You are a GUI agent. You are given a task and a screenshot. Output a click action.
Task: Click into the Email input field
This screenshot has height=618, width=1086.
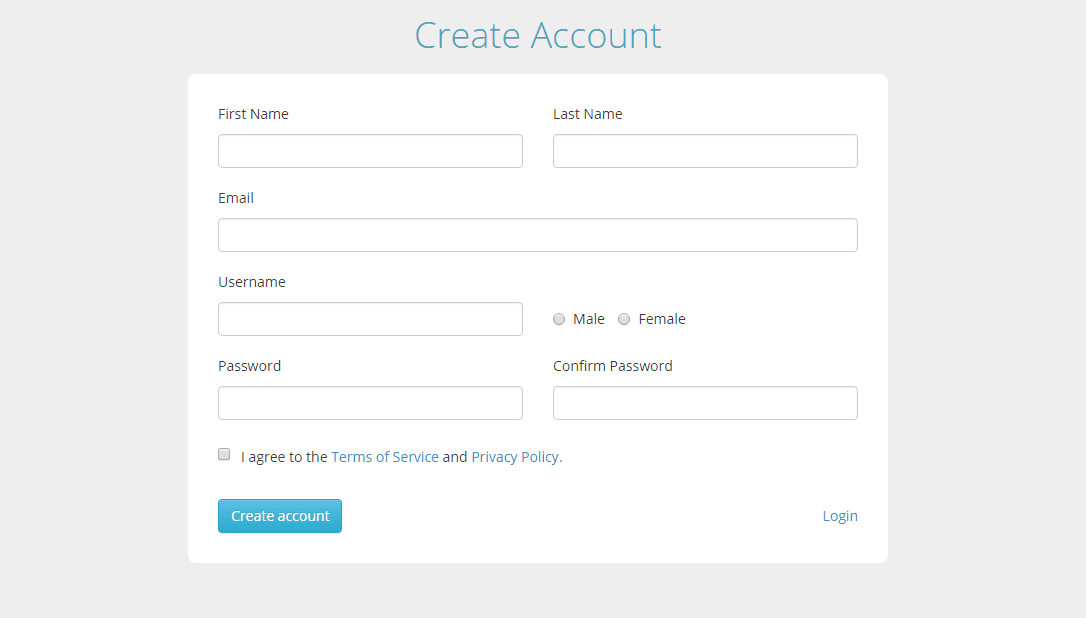pos(537,235)
